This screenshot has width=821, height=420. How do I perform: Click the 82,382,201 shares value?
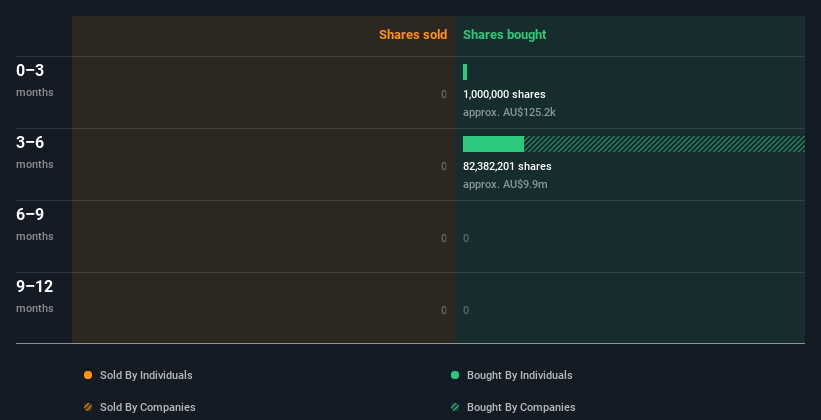coord(507,166)
